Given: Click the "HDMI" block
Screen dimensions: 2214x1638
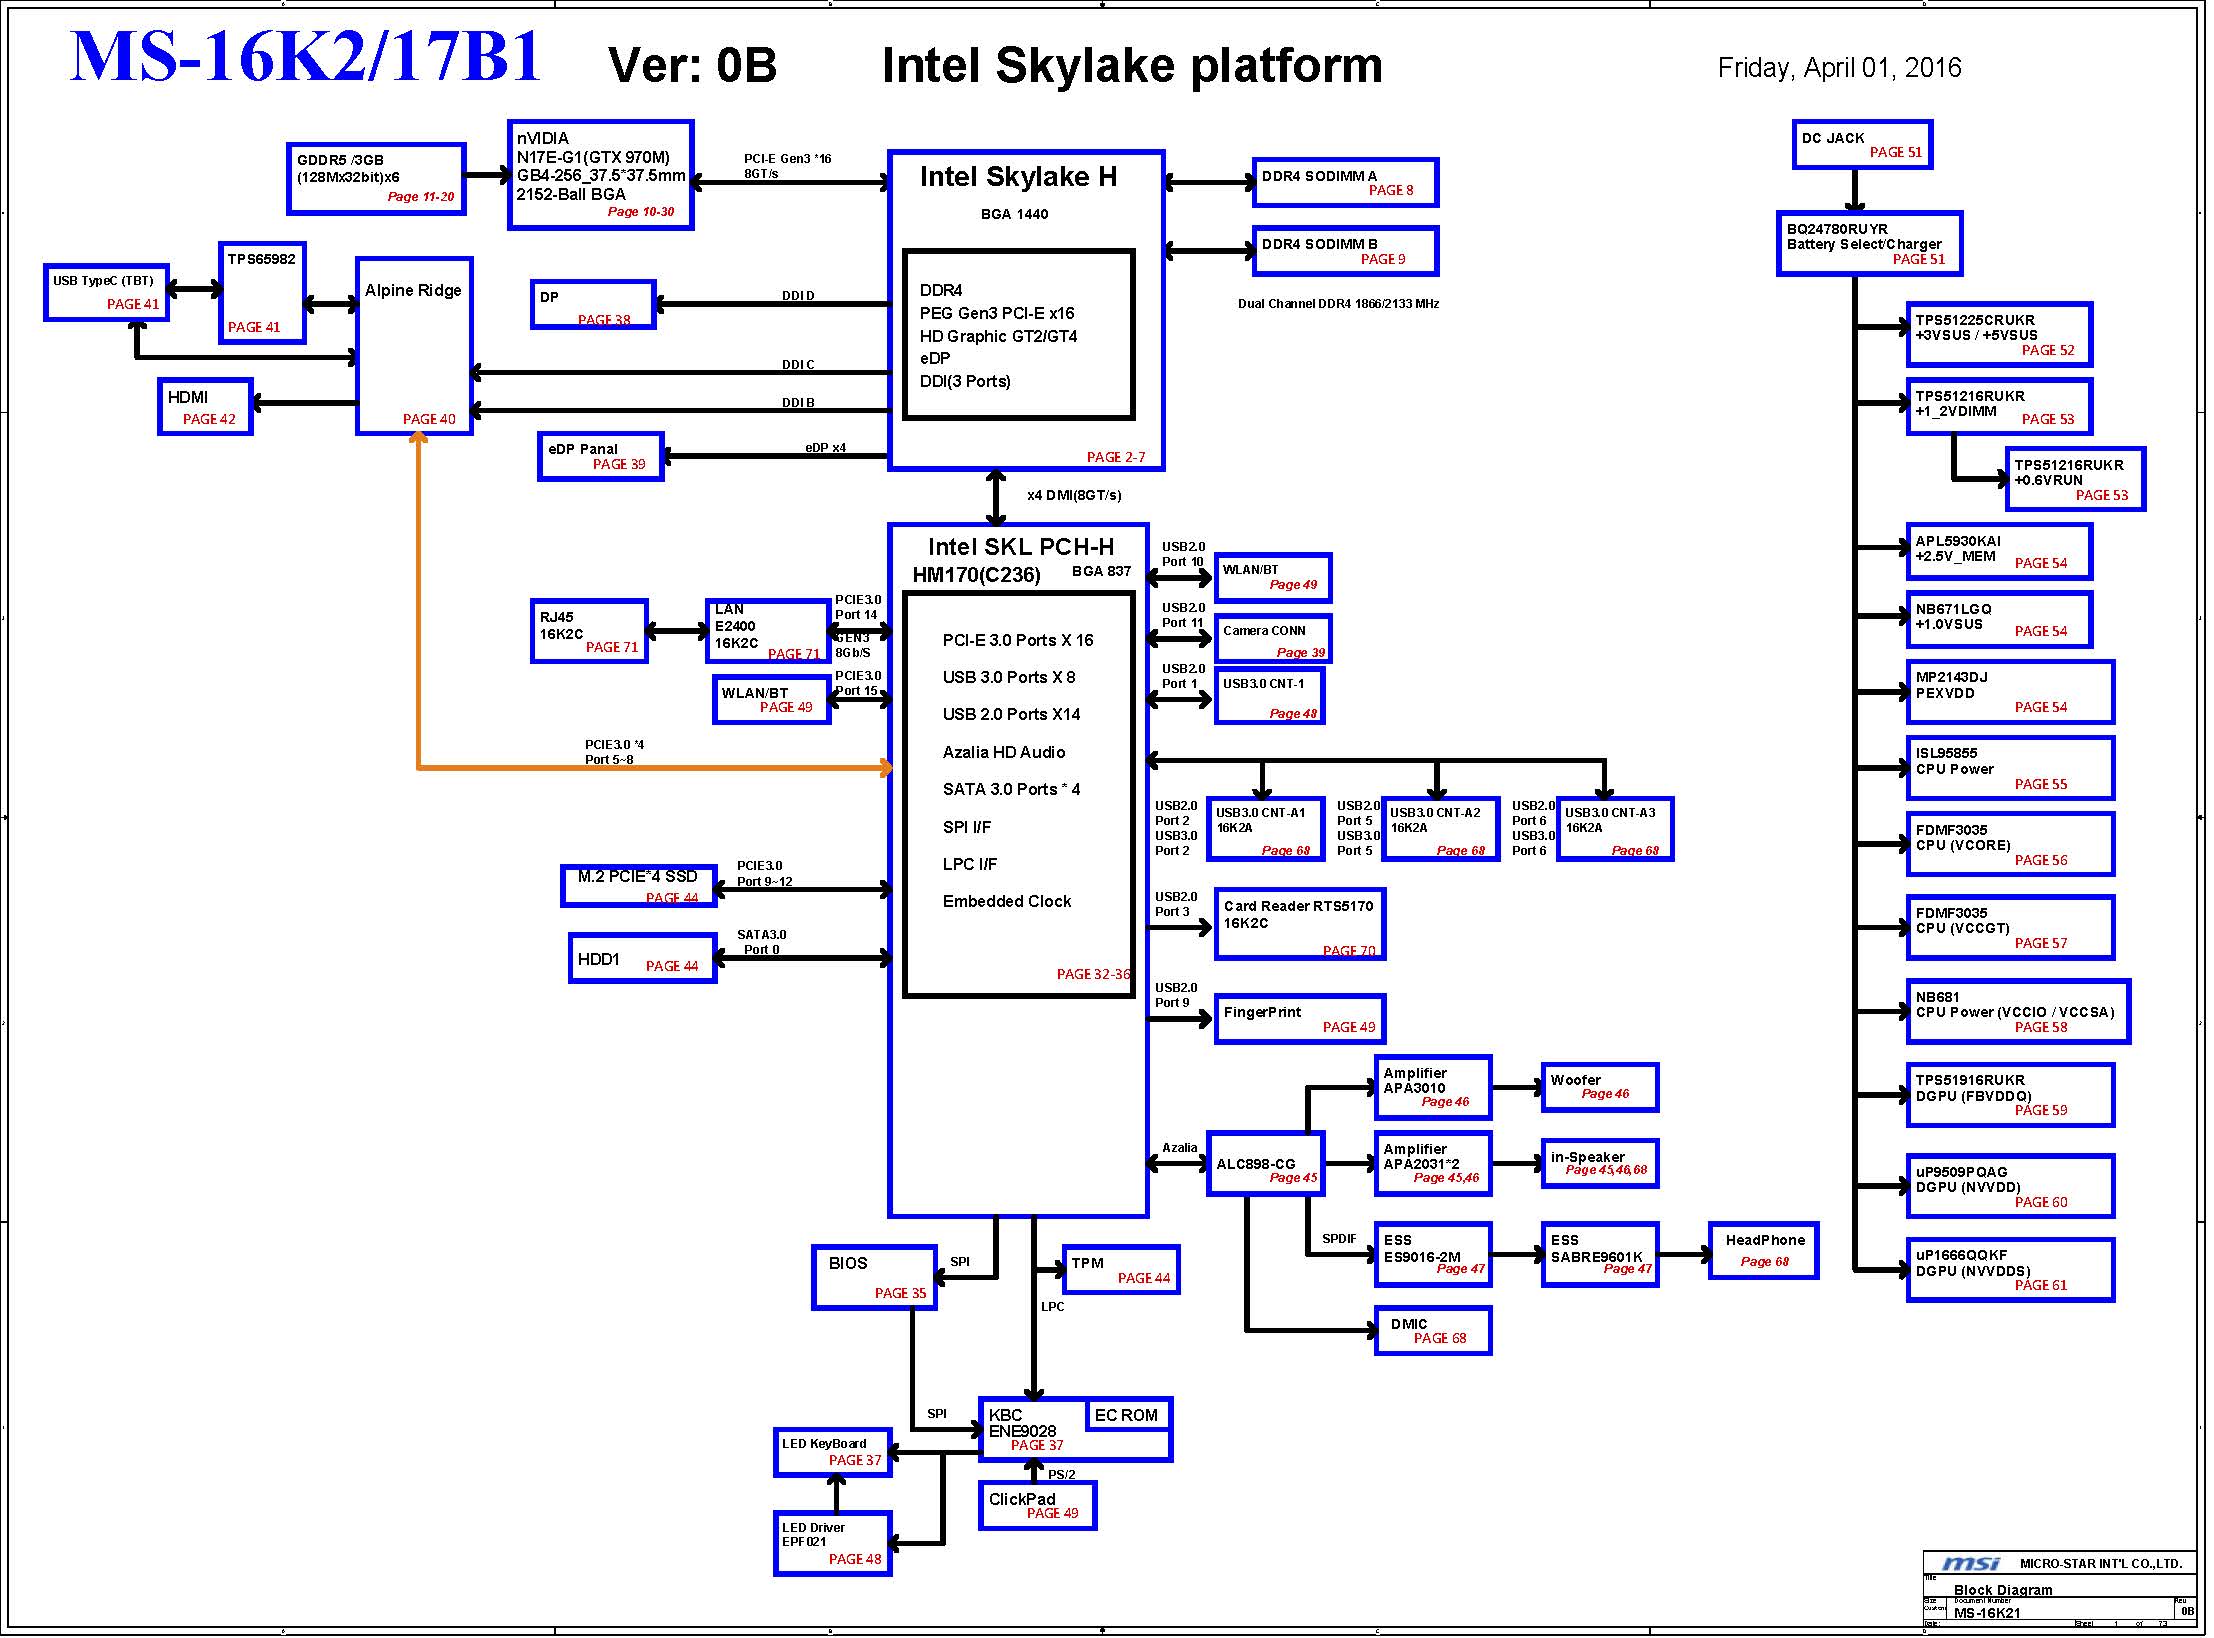Looking at the screenshot, I should [x=205, y=406].
